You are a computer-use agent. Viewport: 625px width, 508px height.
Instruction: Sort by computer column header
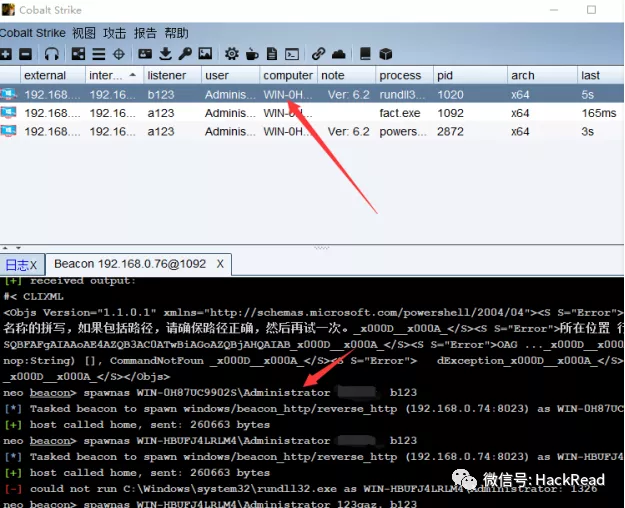tap(289, 75)
